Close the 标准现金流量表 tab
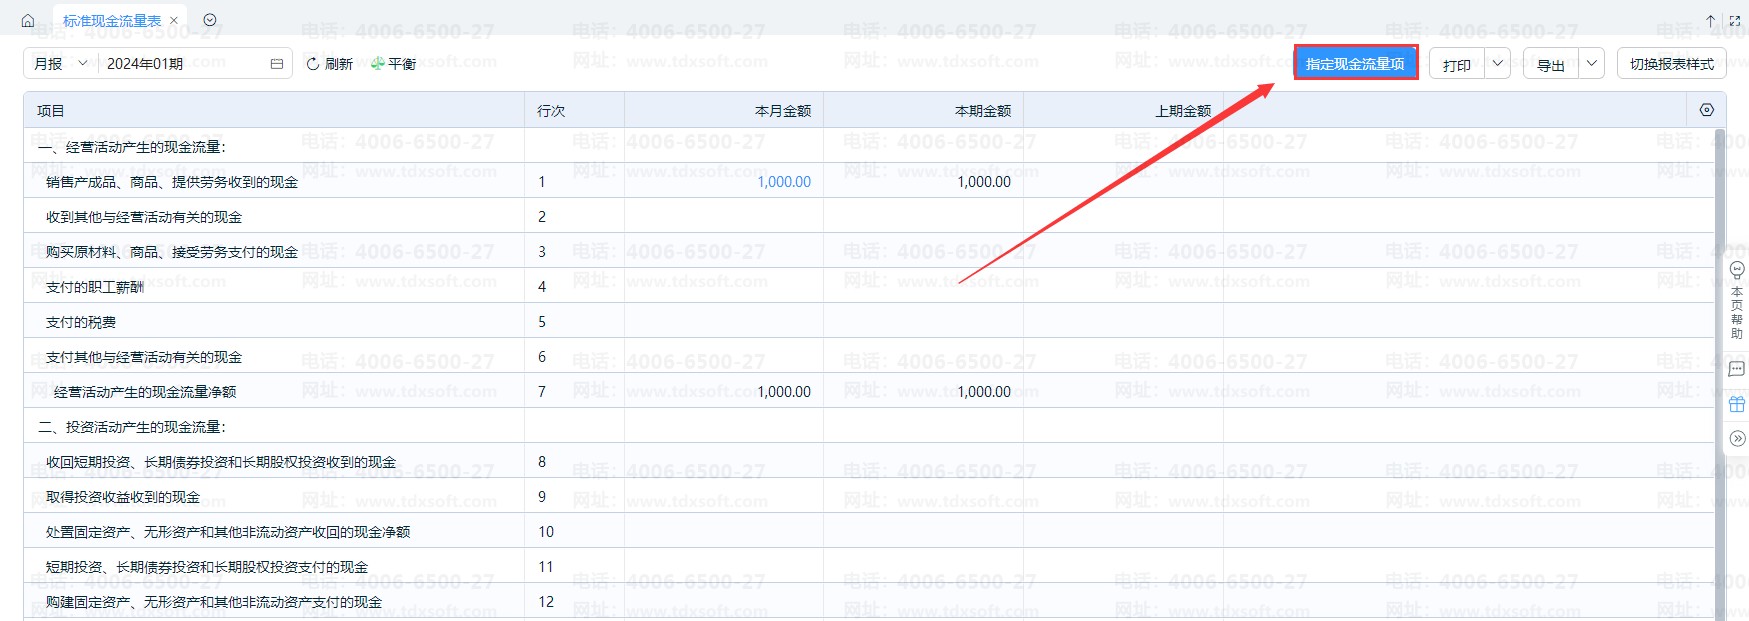The width and height of the screenshot is (1749, 621). coord(174,20)
